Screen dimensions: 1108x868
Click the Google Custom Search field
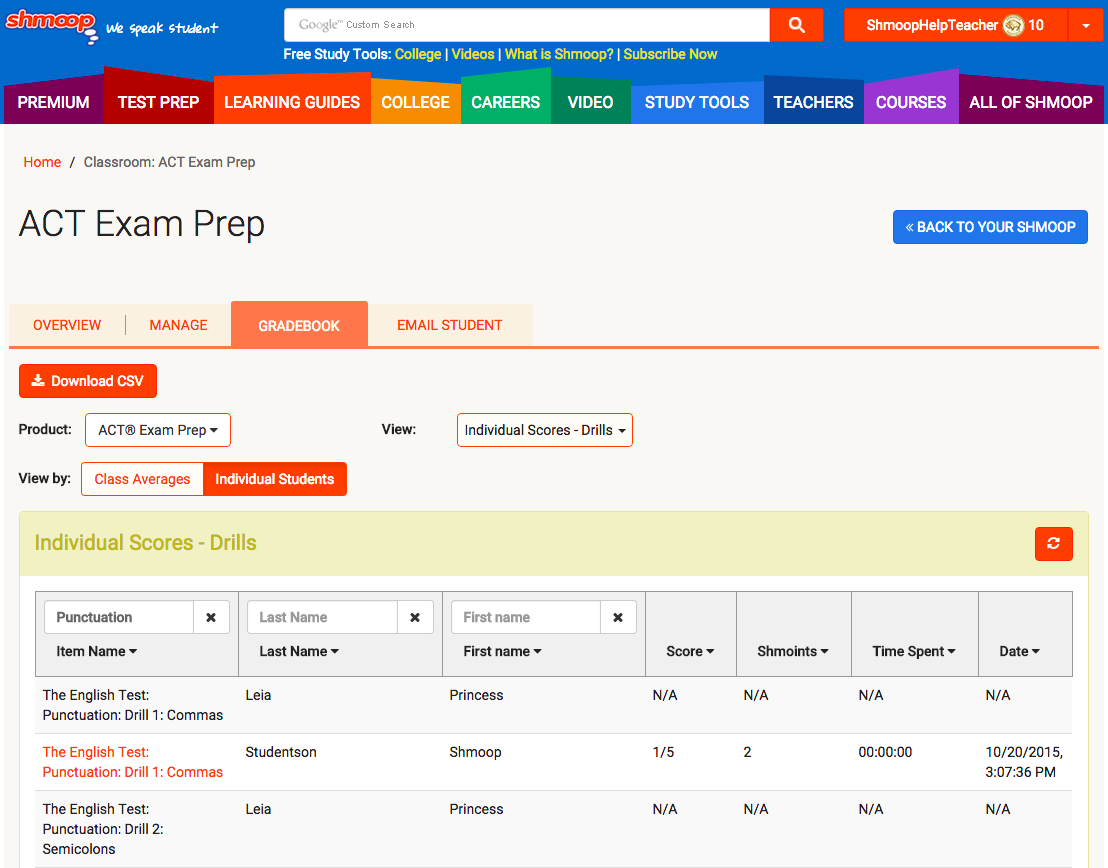tap(526, 25)
